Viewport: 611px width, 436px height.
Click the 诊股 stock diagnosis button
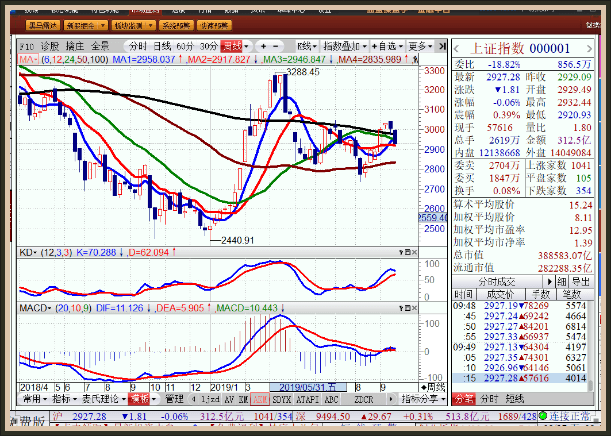(x=50, y=47)
